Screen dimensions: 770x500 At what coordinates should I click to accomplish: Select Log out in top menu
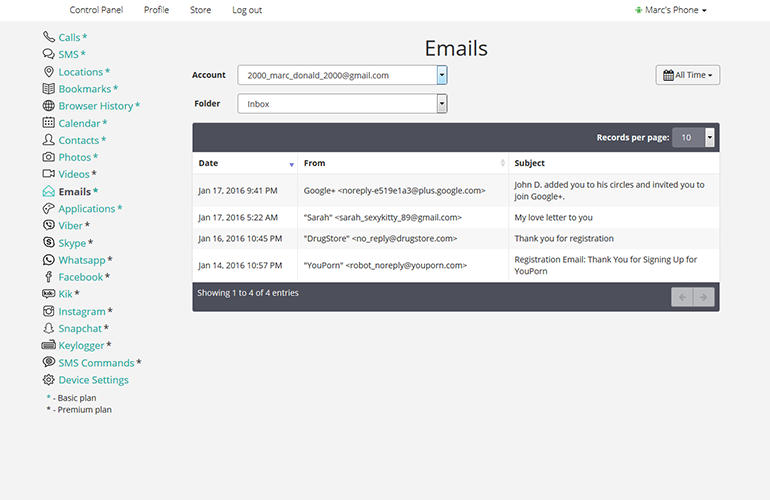point(247,10)
